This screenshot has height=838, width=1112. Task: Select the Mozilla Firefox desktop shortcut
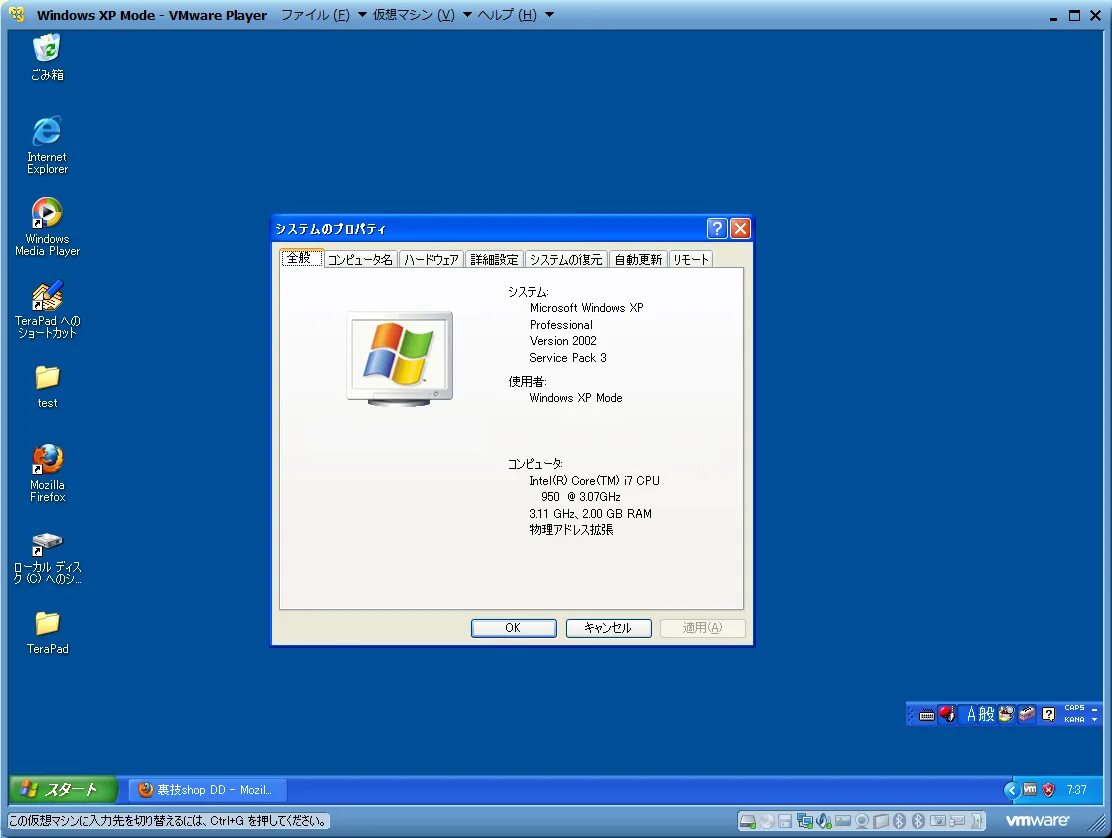pyautogui.click(x=47, y=473)
